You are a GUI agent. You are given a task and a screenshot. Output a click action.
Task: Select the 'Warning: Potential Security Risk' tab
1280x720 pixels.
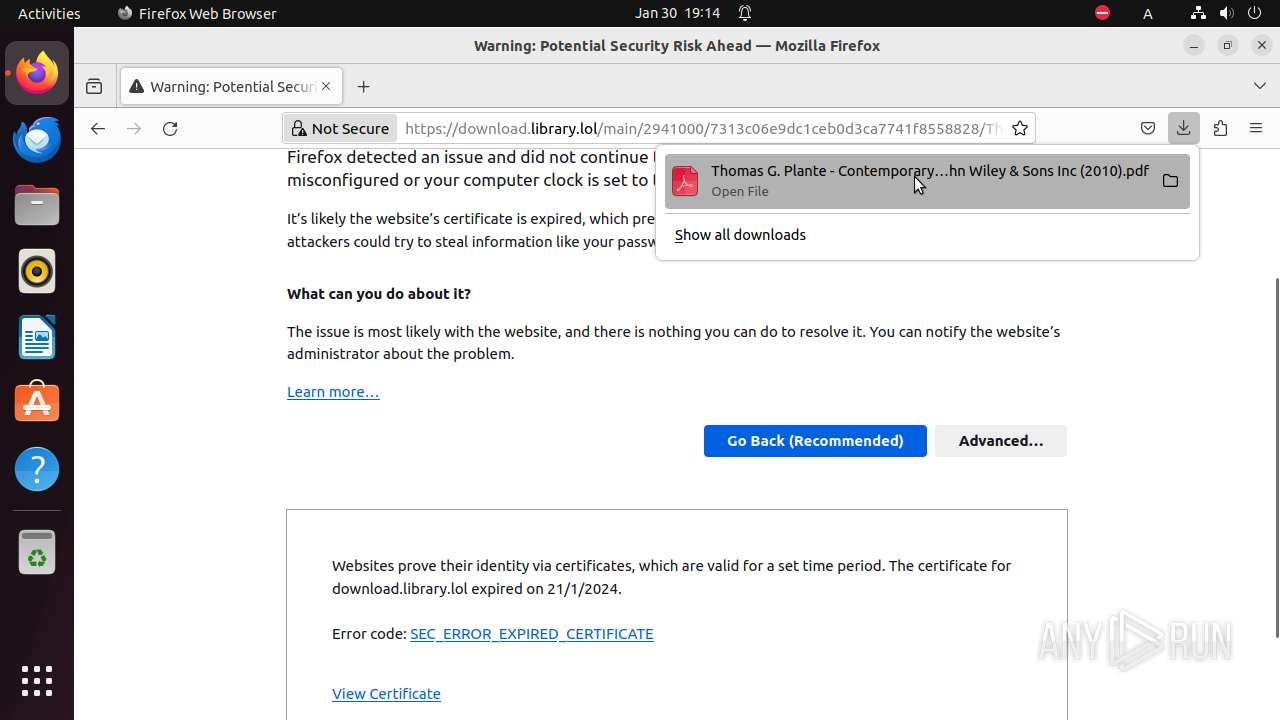(232, 86)
